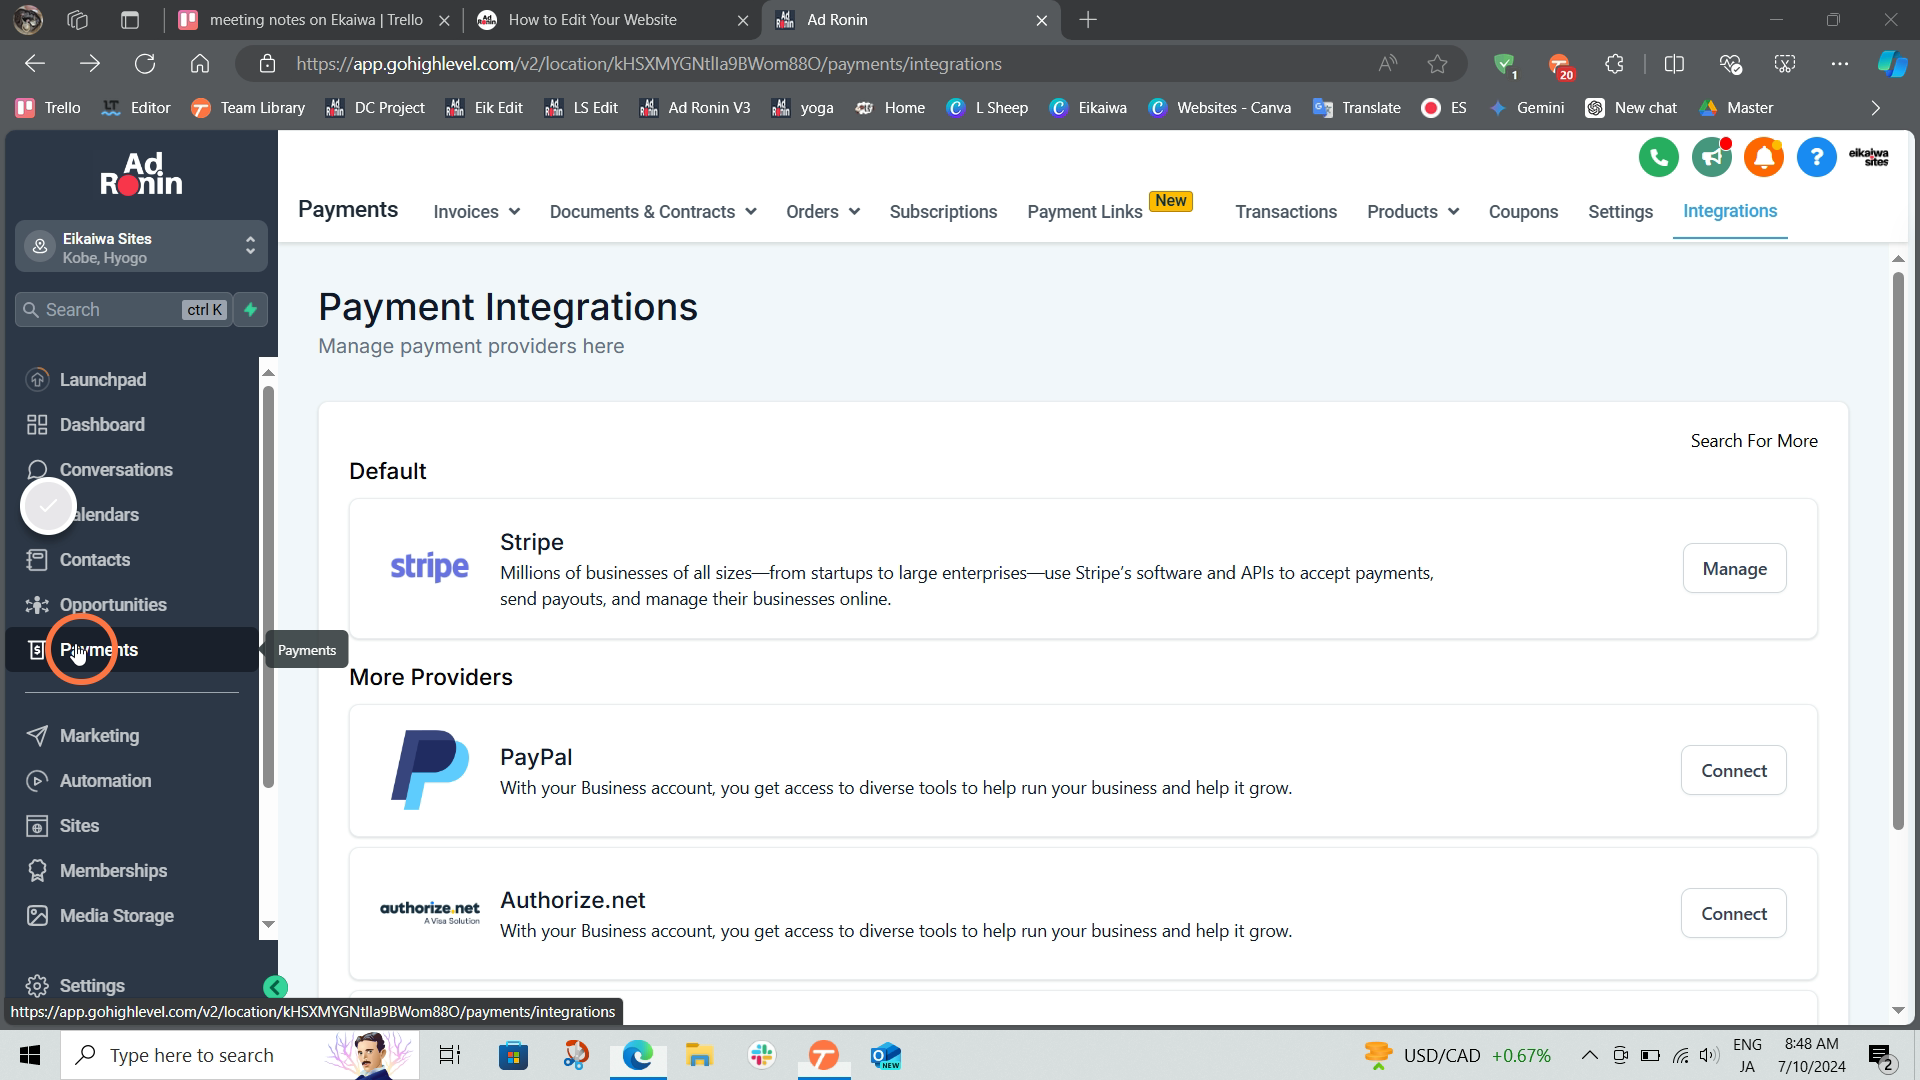Open Dashboard in the sidebar
1920x1080 pixels.
101,425
